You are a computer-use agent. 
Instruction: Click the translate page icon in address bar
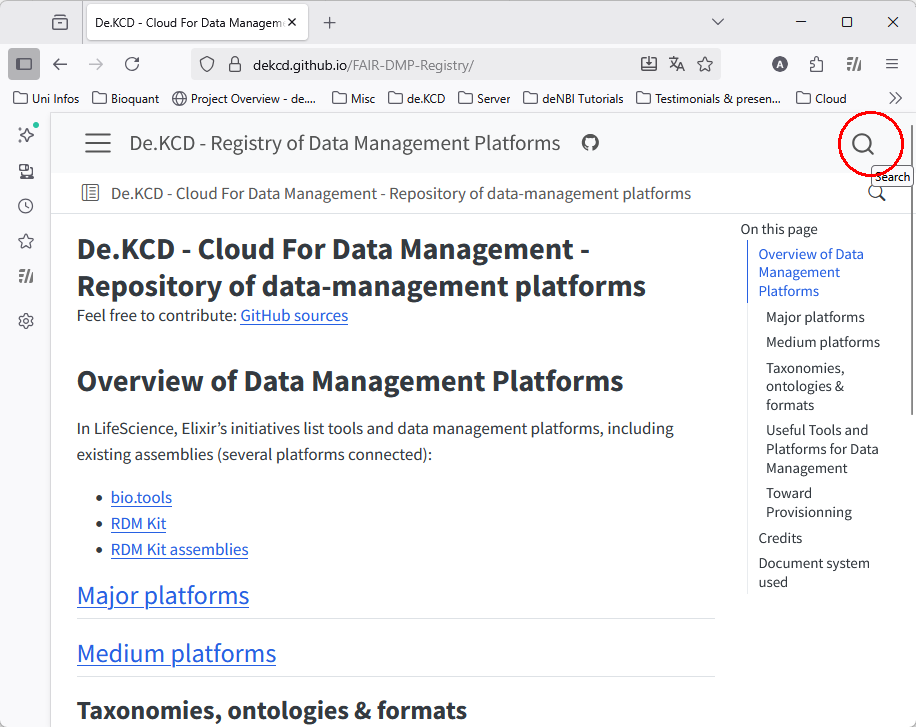click(677, 64)
